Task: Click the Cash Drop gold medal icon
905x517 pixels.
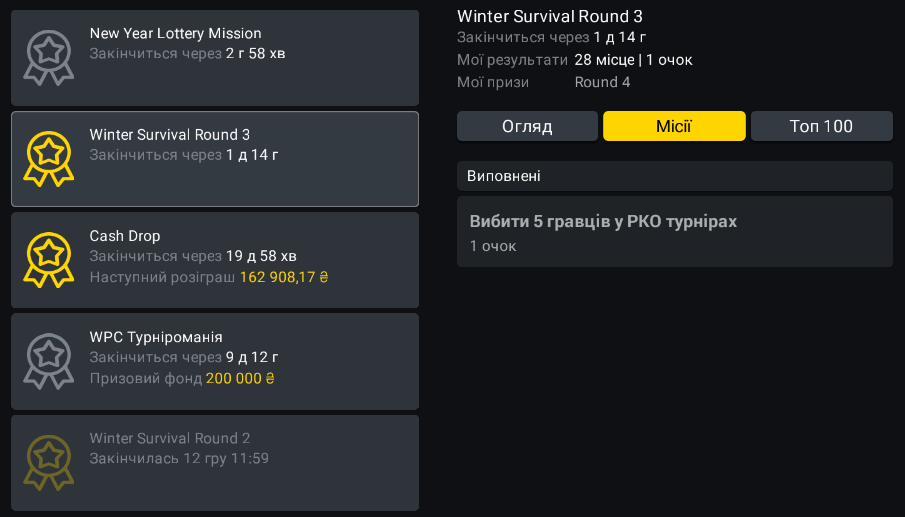Action: click(49, 259)
